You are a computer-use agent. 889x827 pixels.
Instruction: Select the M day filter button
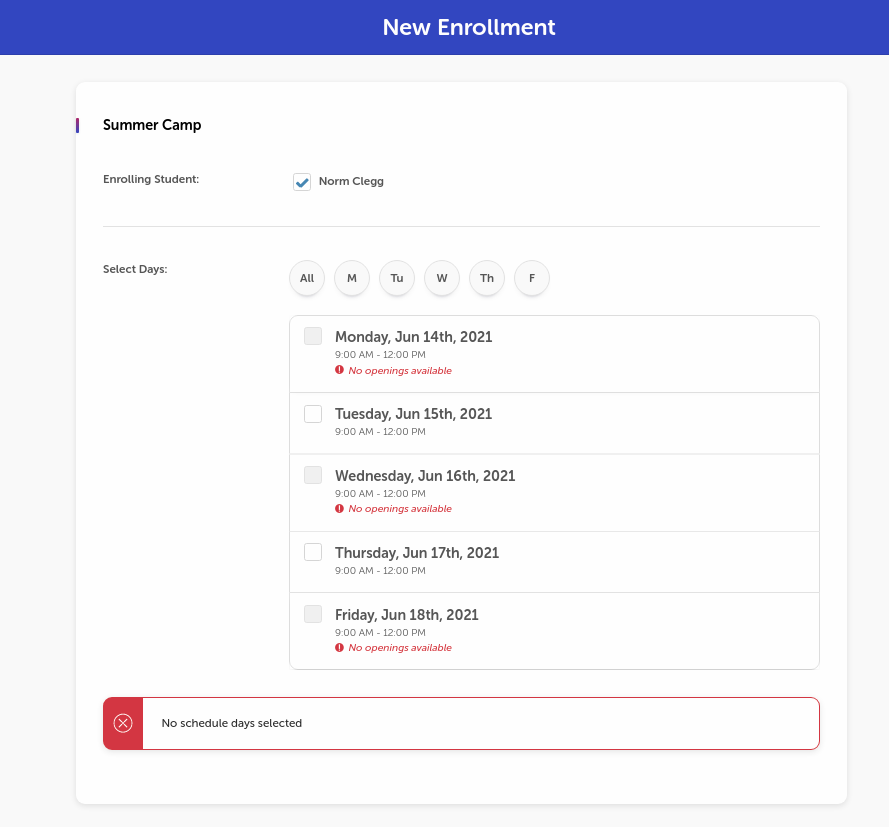[352, 278]
